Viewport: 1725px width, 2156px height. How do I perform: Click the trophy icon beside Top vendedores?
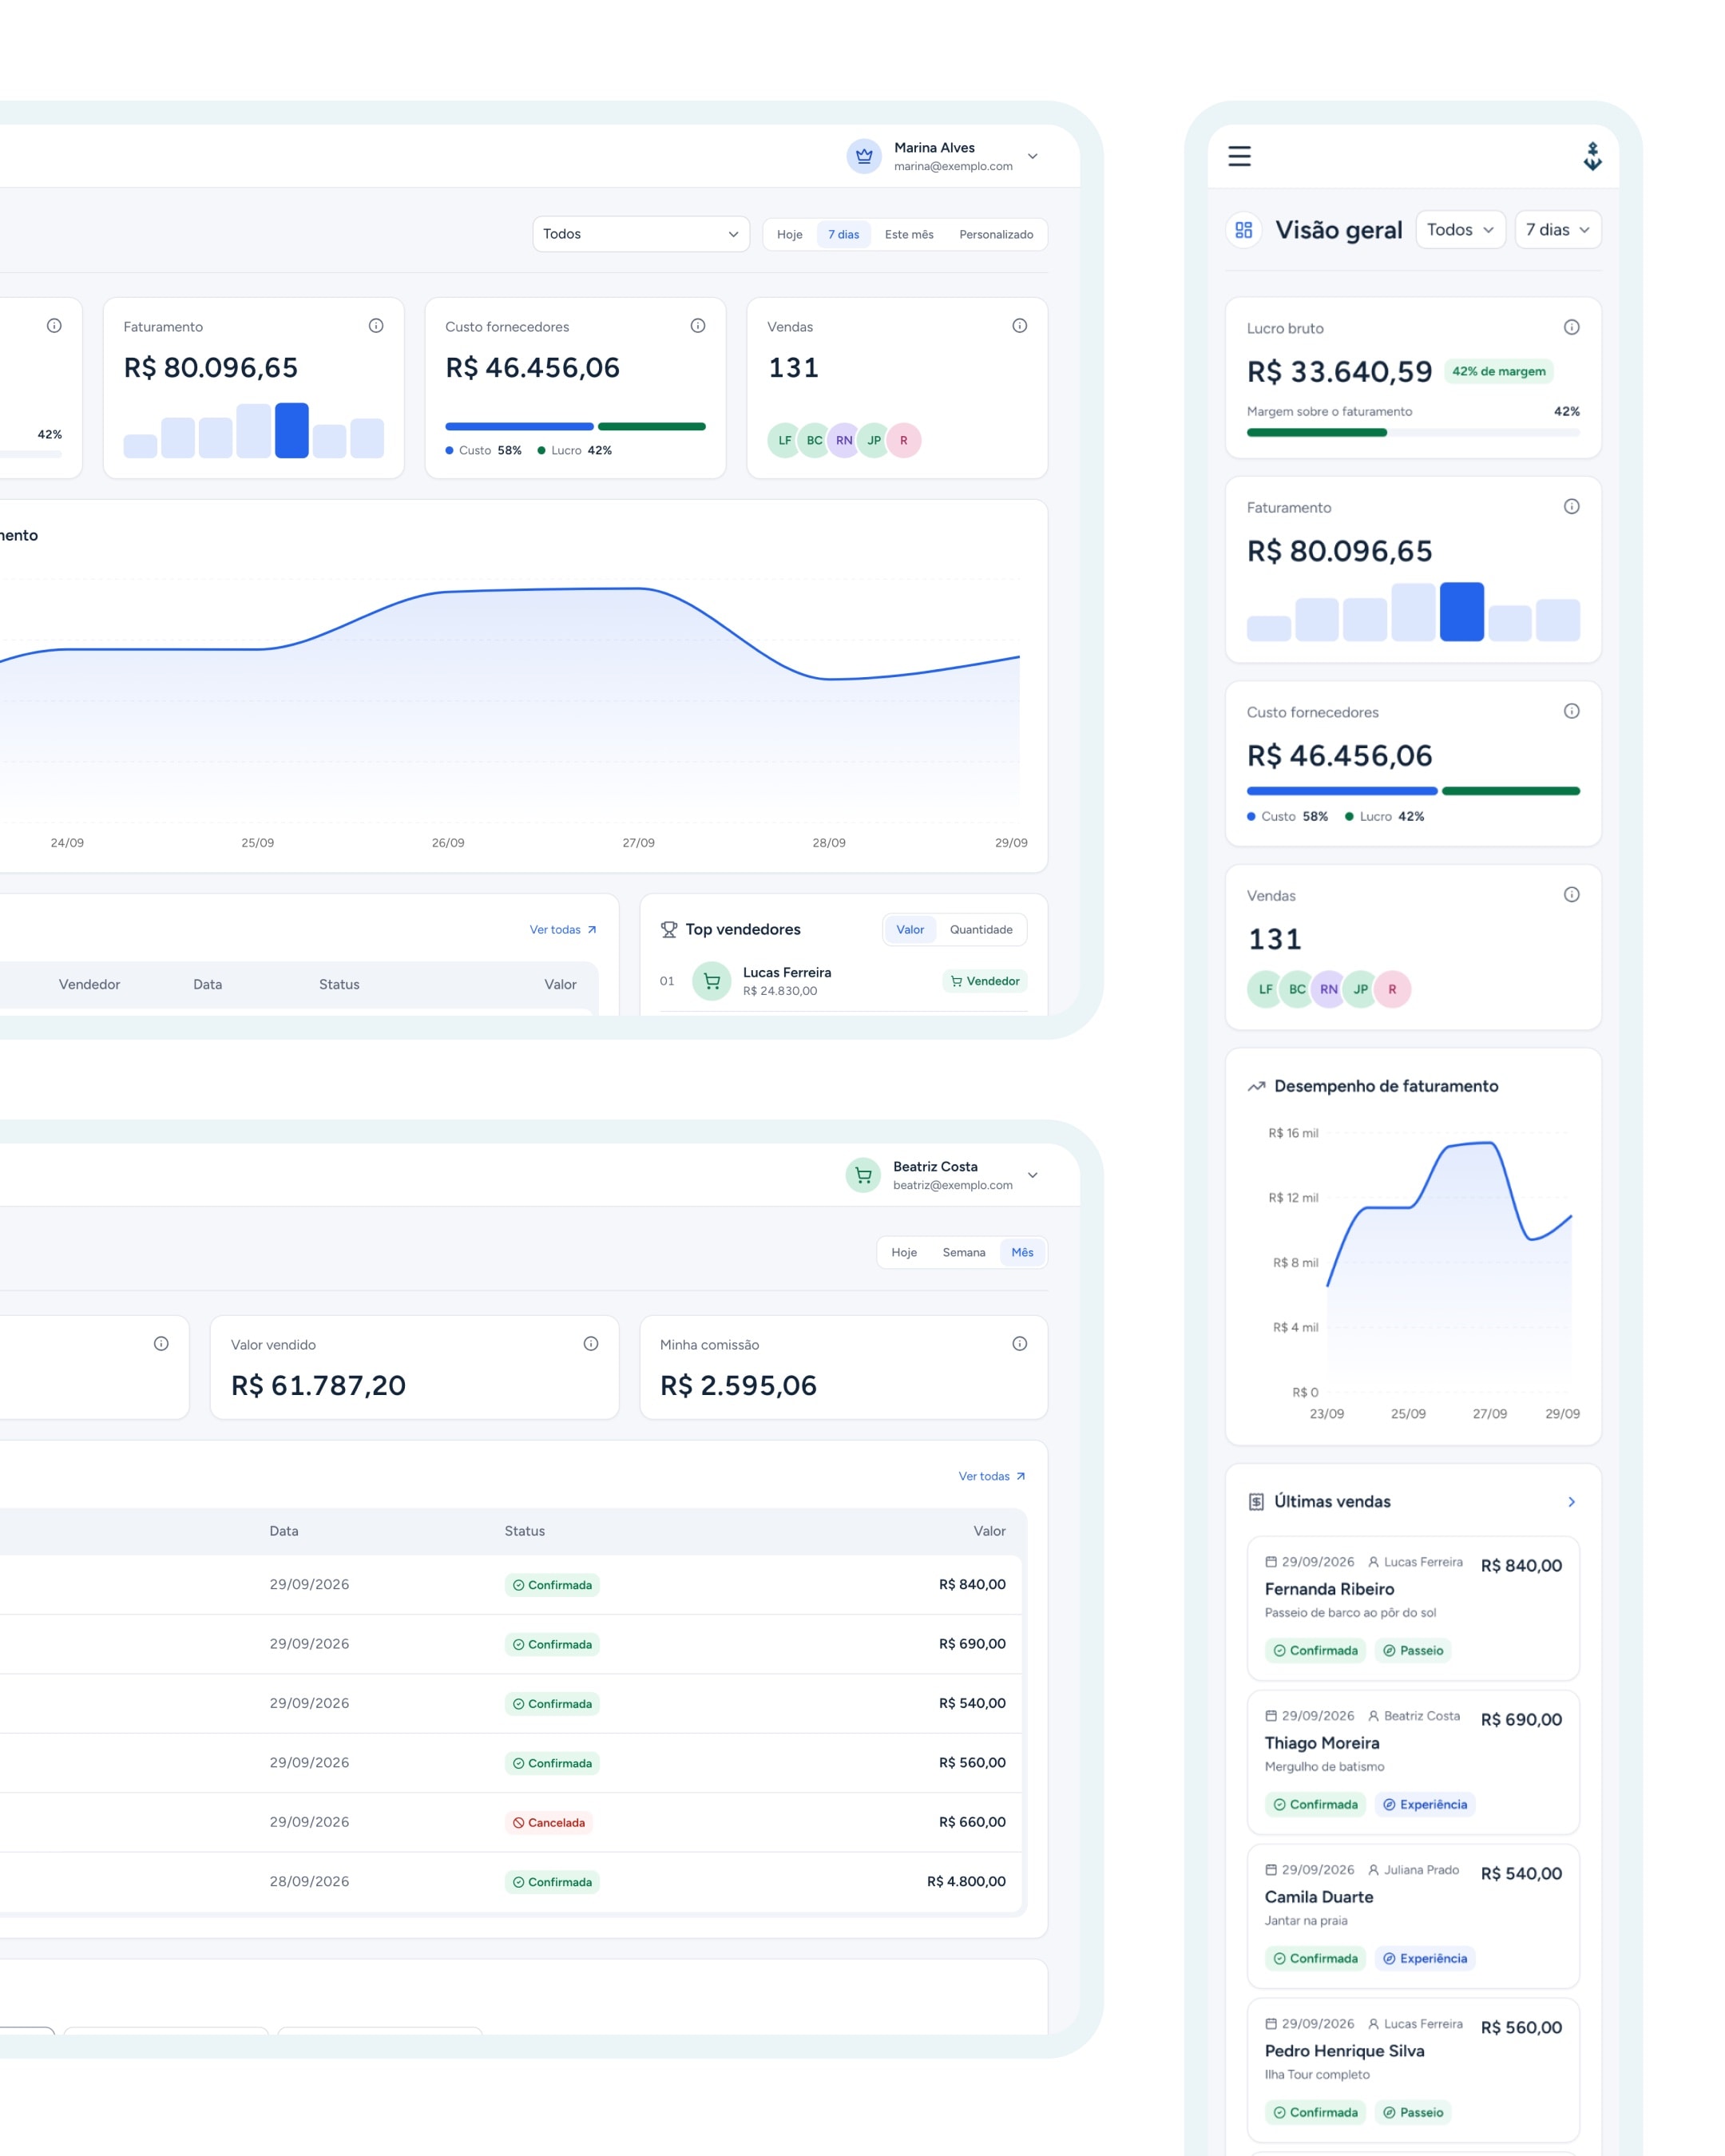coord(669,930)
